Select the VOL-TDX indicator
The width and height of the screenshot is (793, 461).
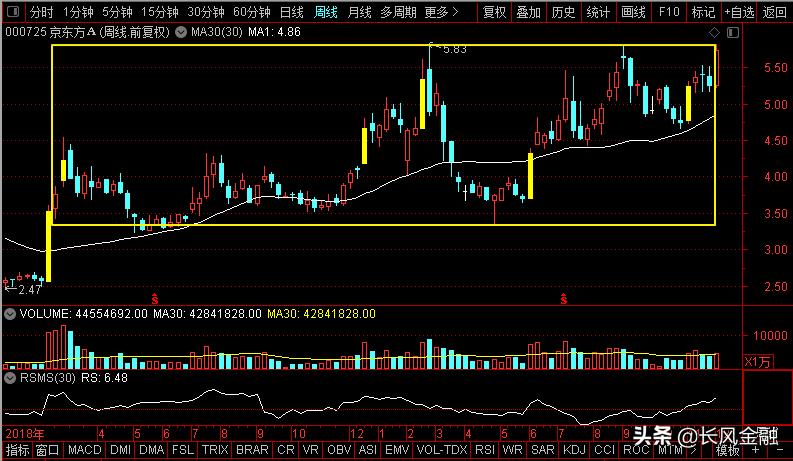click(x=442, y=449)
